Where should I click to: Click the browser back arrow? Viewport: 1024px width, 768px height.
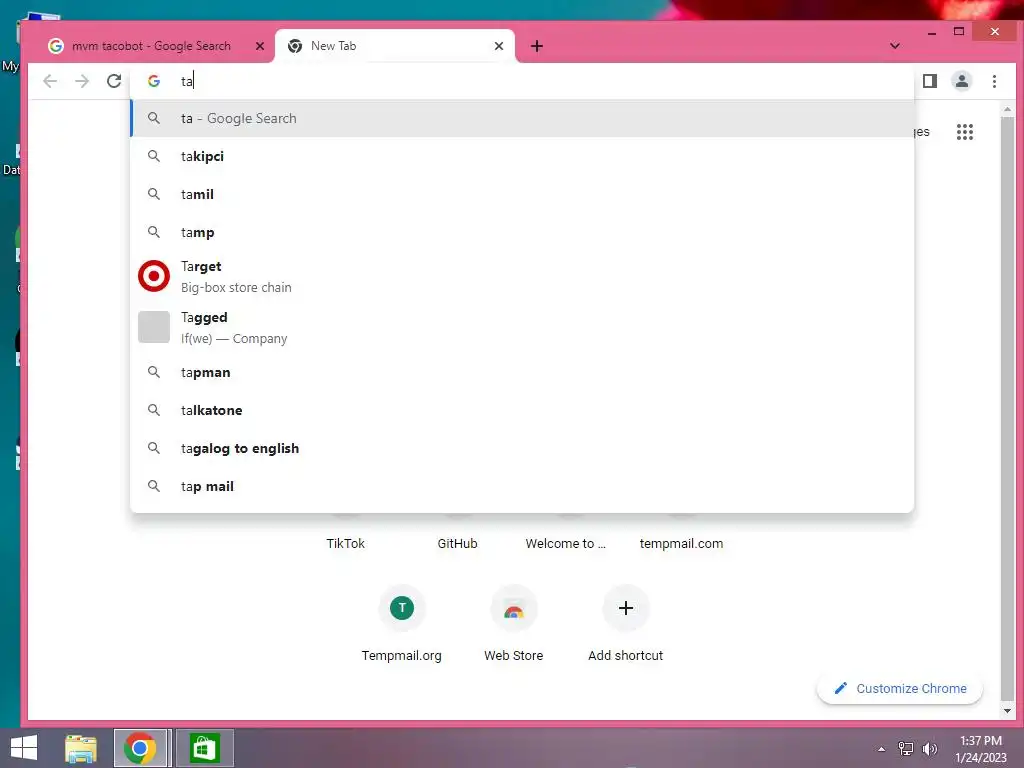click(50, 81)
